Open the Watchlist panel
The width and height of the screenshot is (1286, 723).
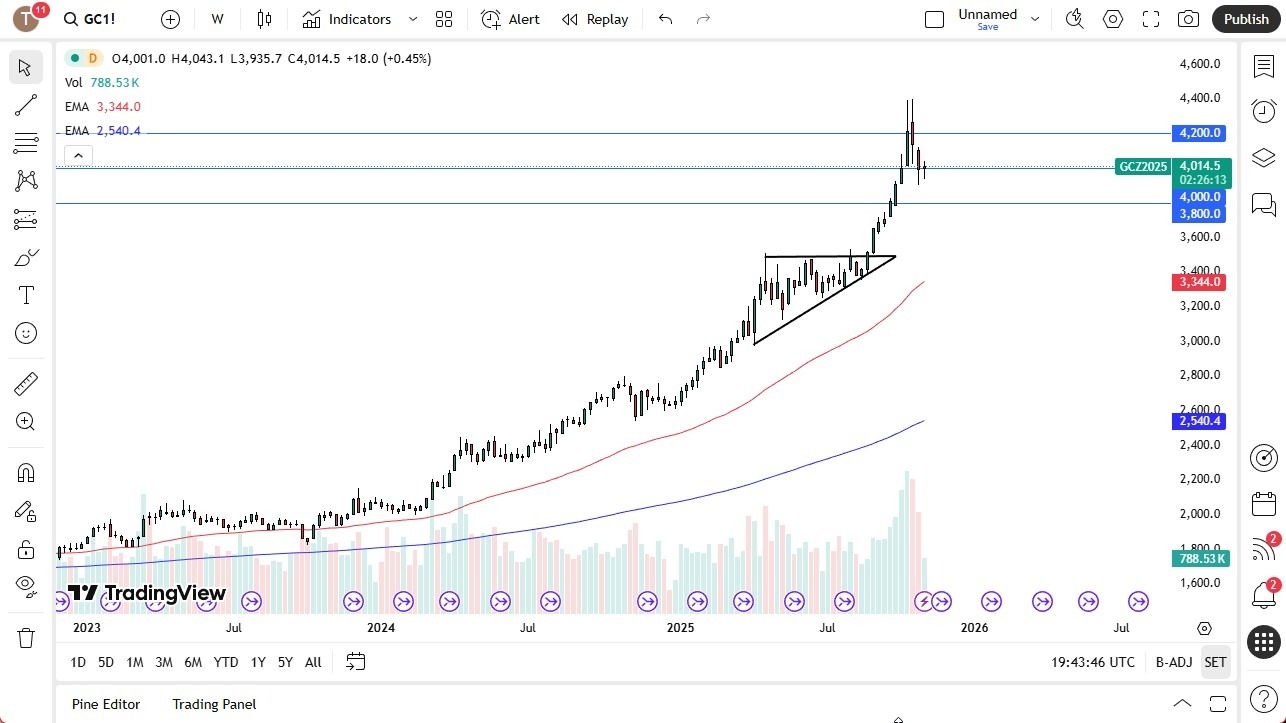tap(1264, 64)
